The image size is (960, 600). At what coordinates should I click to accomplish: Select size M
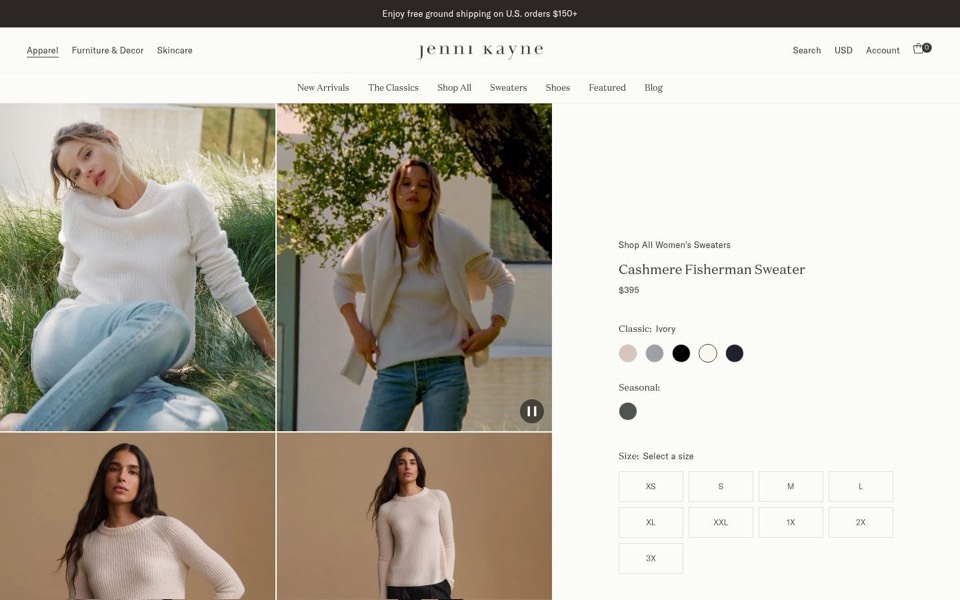[x=790, y=486]
